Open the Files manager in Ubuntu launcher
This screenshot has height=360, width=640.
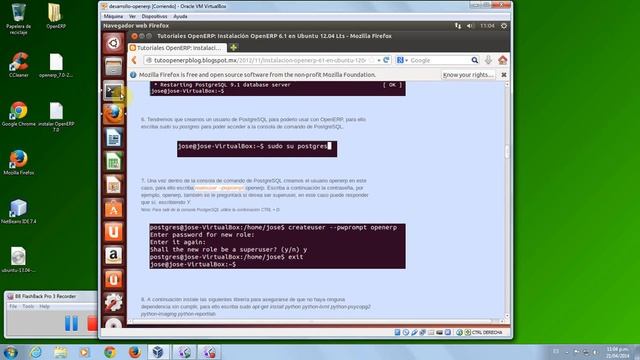[113, 67]
